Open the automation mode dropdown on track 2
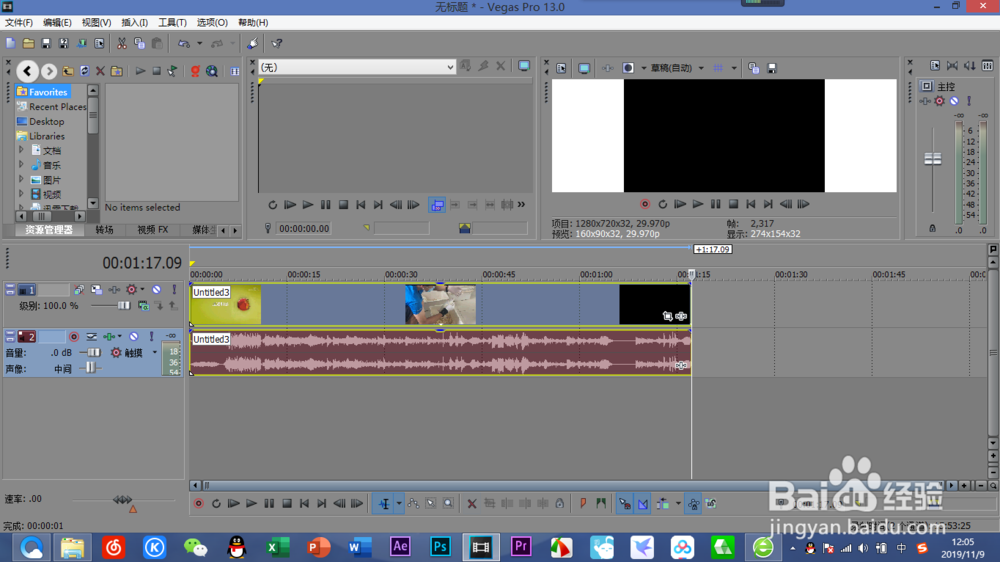This screenshot has width=1000, height=562. (154, 352)
